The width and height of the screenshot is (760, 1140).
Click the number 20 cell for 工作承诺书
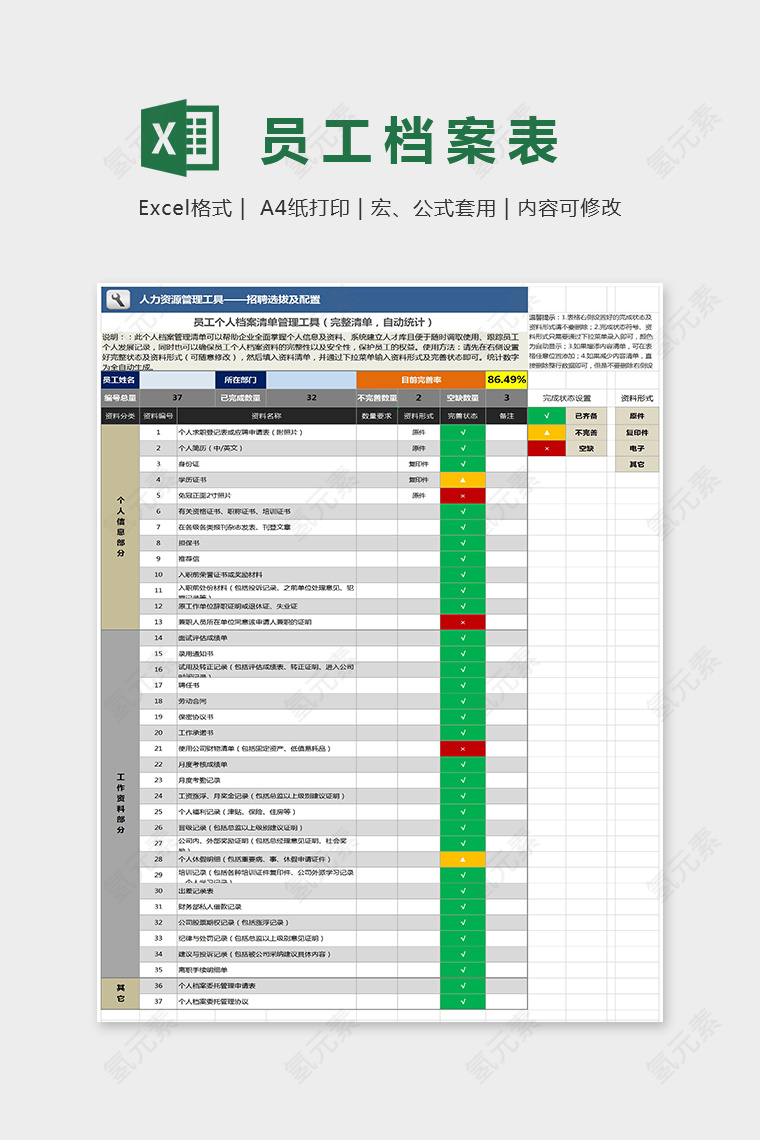coord(158,733)
